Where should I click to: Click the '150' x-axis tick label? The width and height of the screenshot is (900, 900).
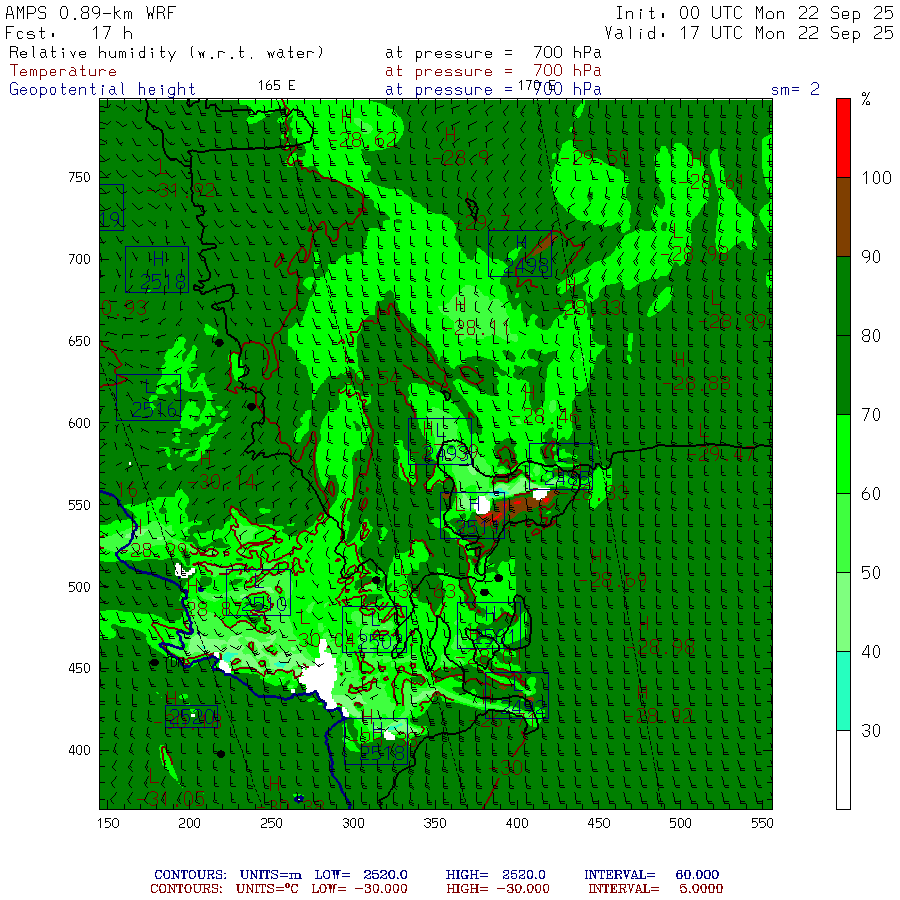108,823
